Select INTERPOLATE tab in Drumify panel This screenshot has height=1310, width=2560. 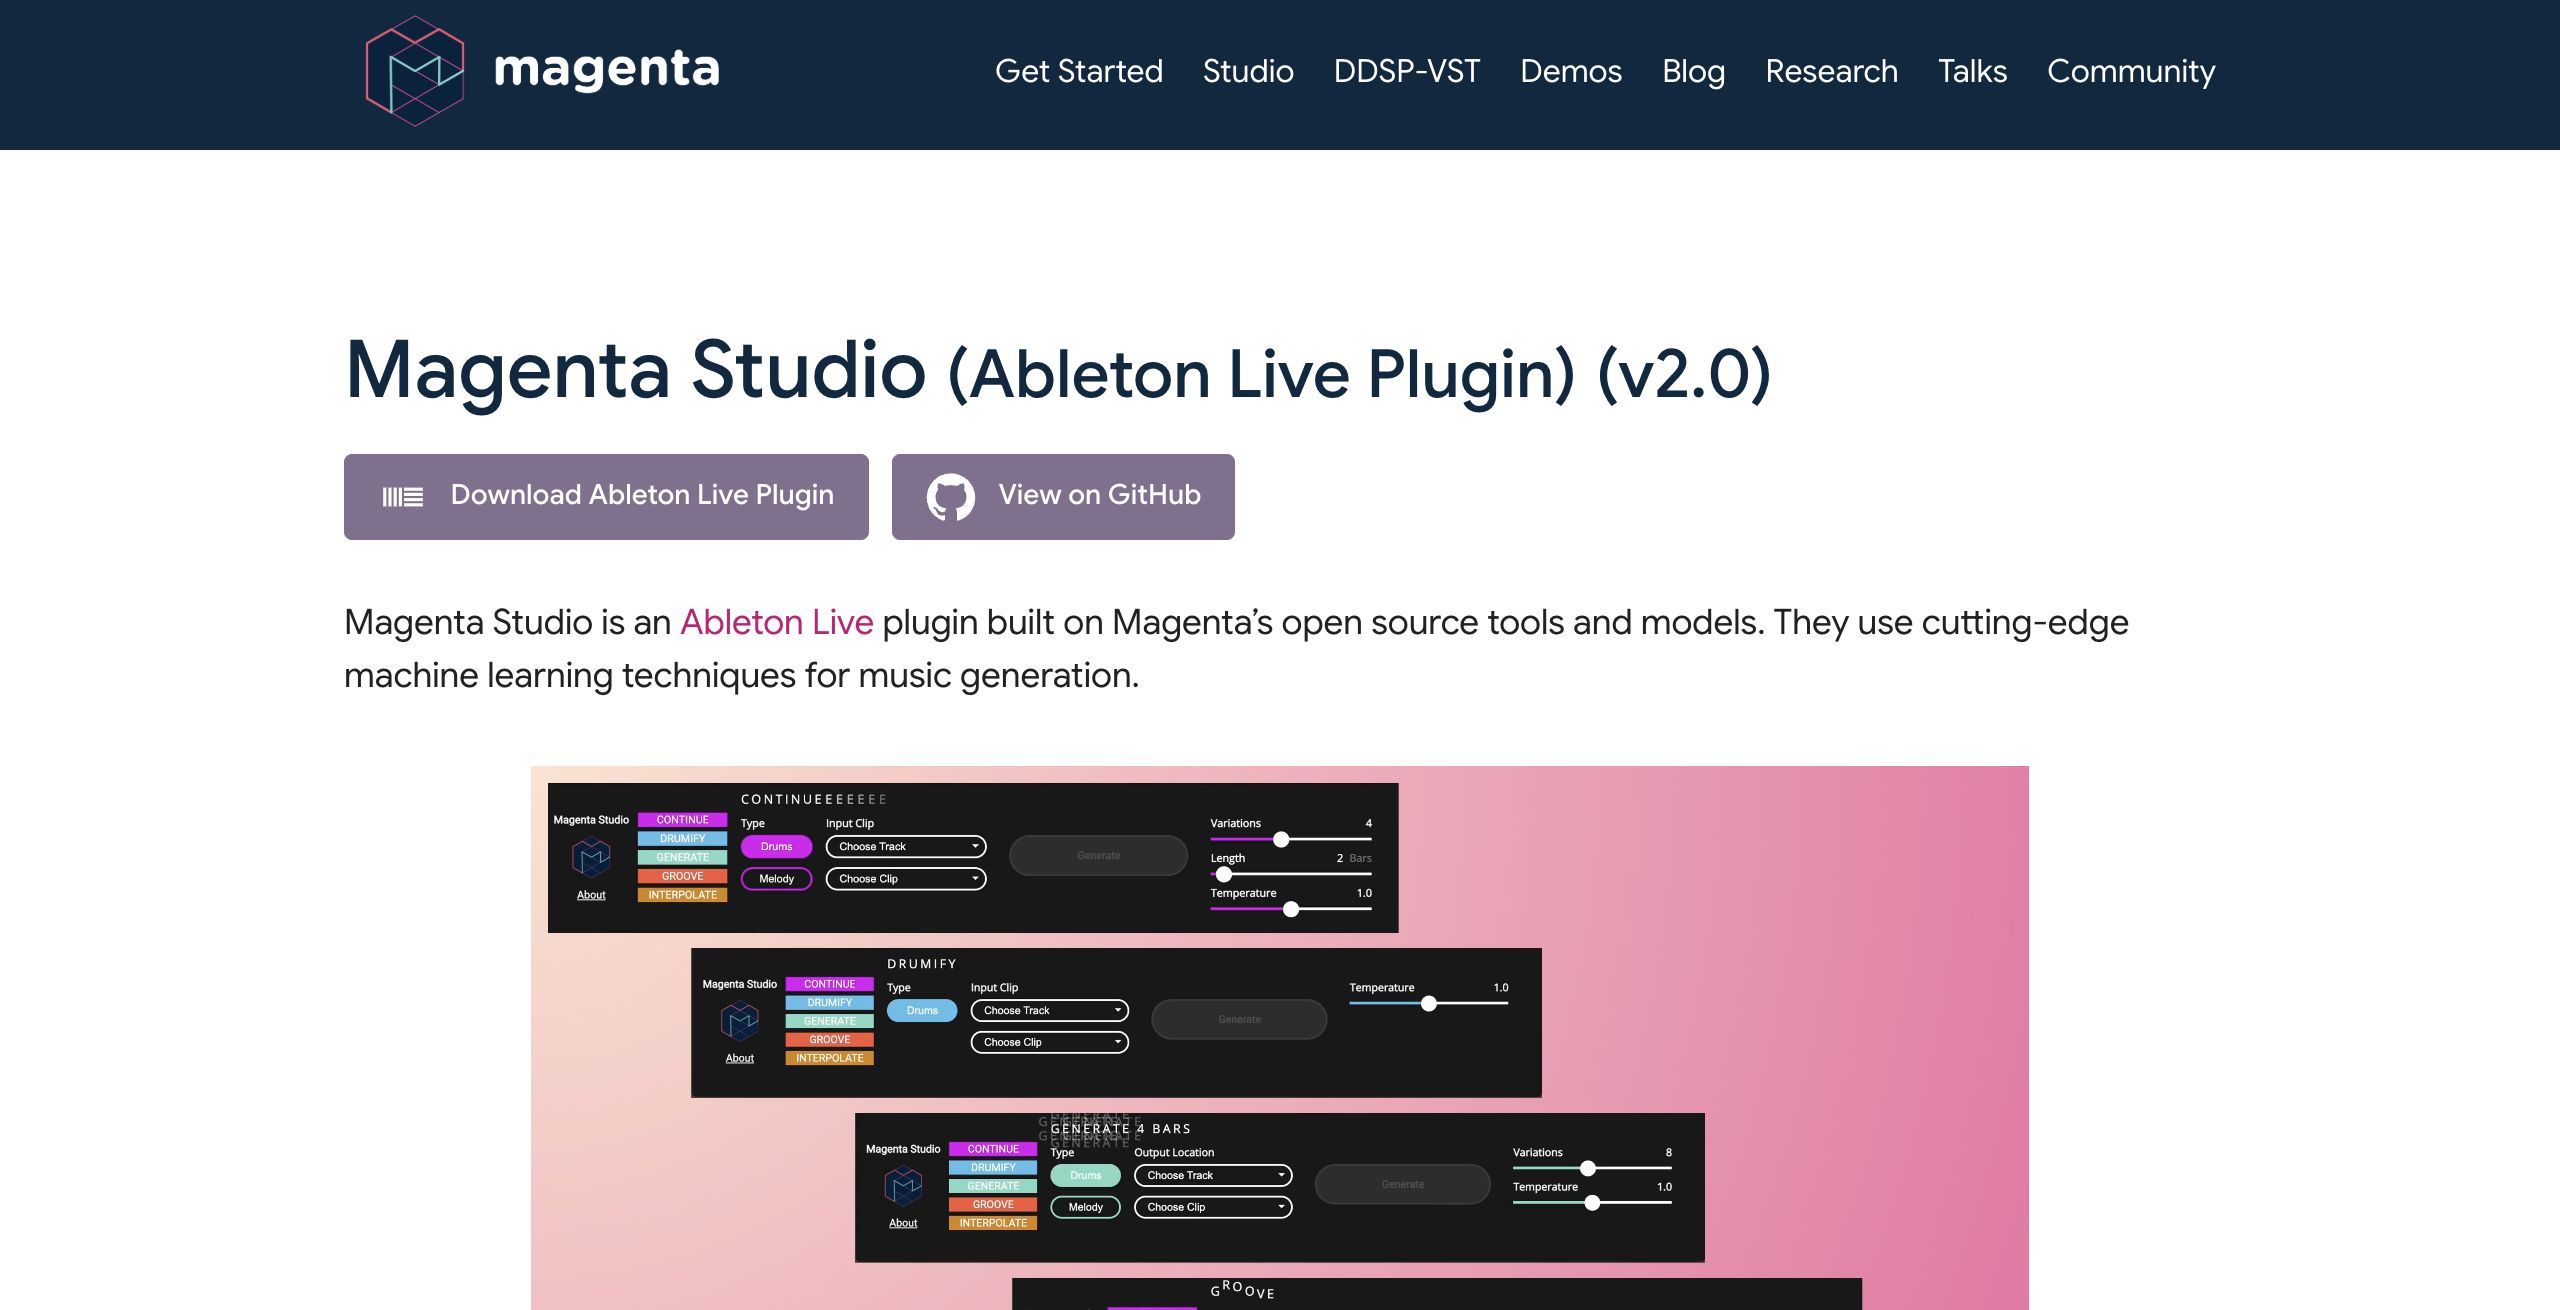pyautogui.click(x=829, y=1059)
